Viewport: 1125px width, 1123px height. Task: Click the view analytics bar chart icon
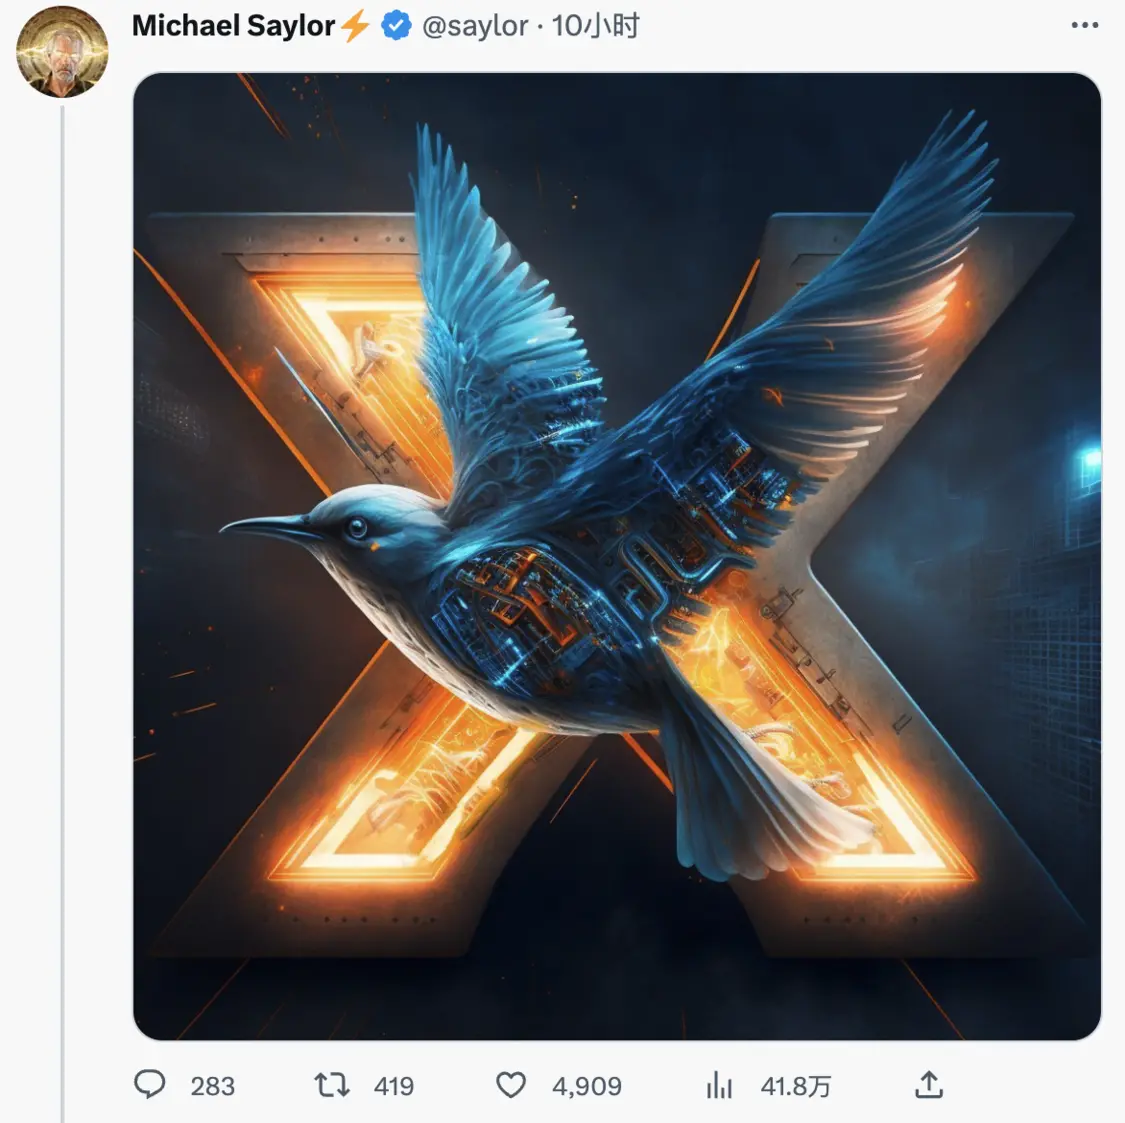719,1085
